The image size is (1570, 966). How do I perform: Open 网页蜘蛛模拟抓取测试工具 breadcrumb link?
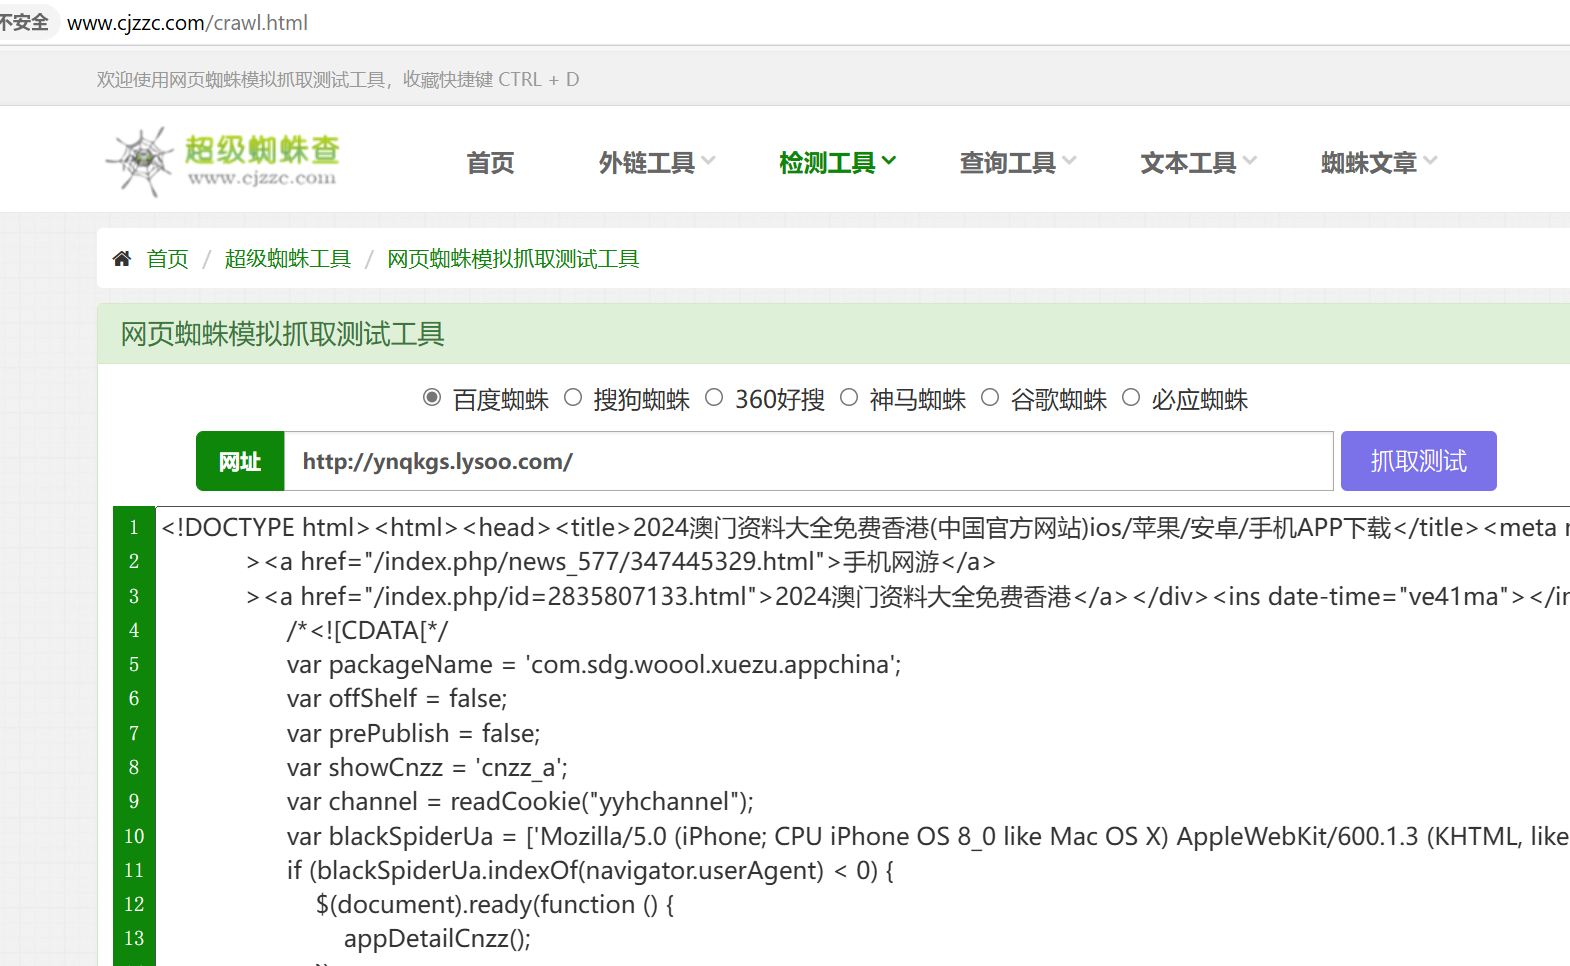[513, 259]
